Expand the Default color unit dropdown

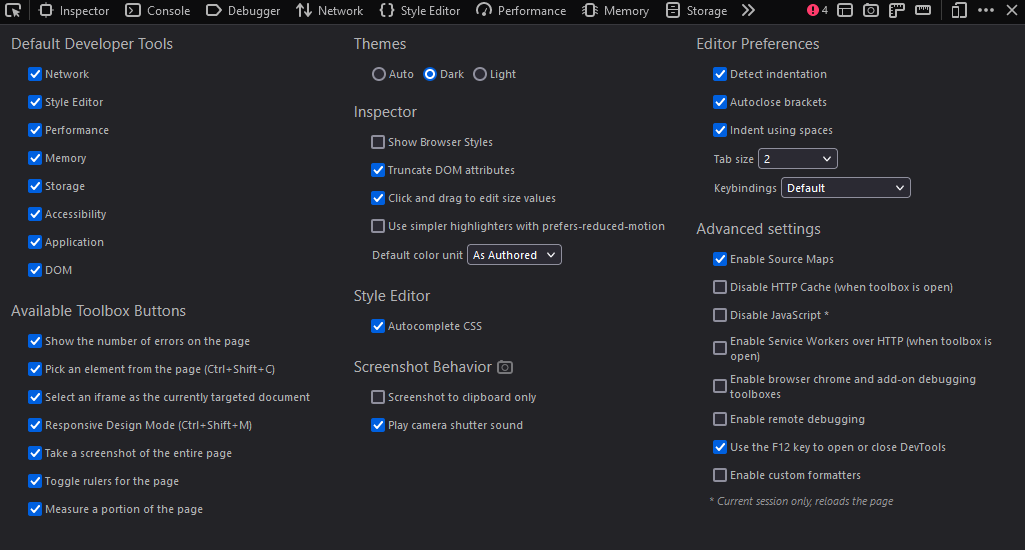pos(514,255)
